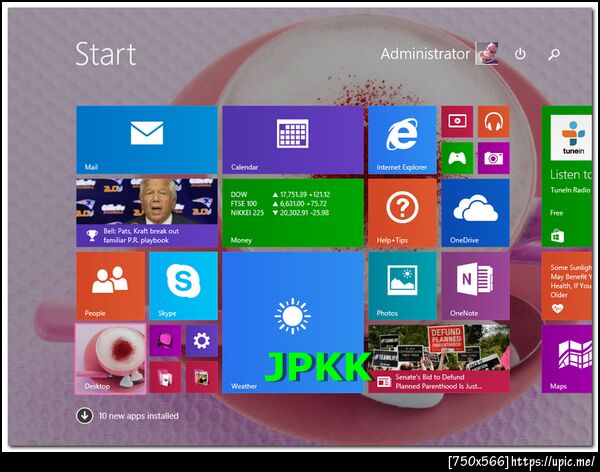Screen dimensions: 600x472
Task: Click the DOW 17,751.39 row
Action: click(x=280, y=194)
